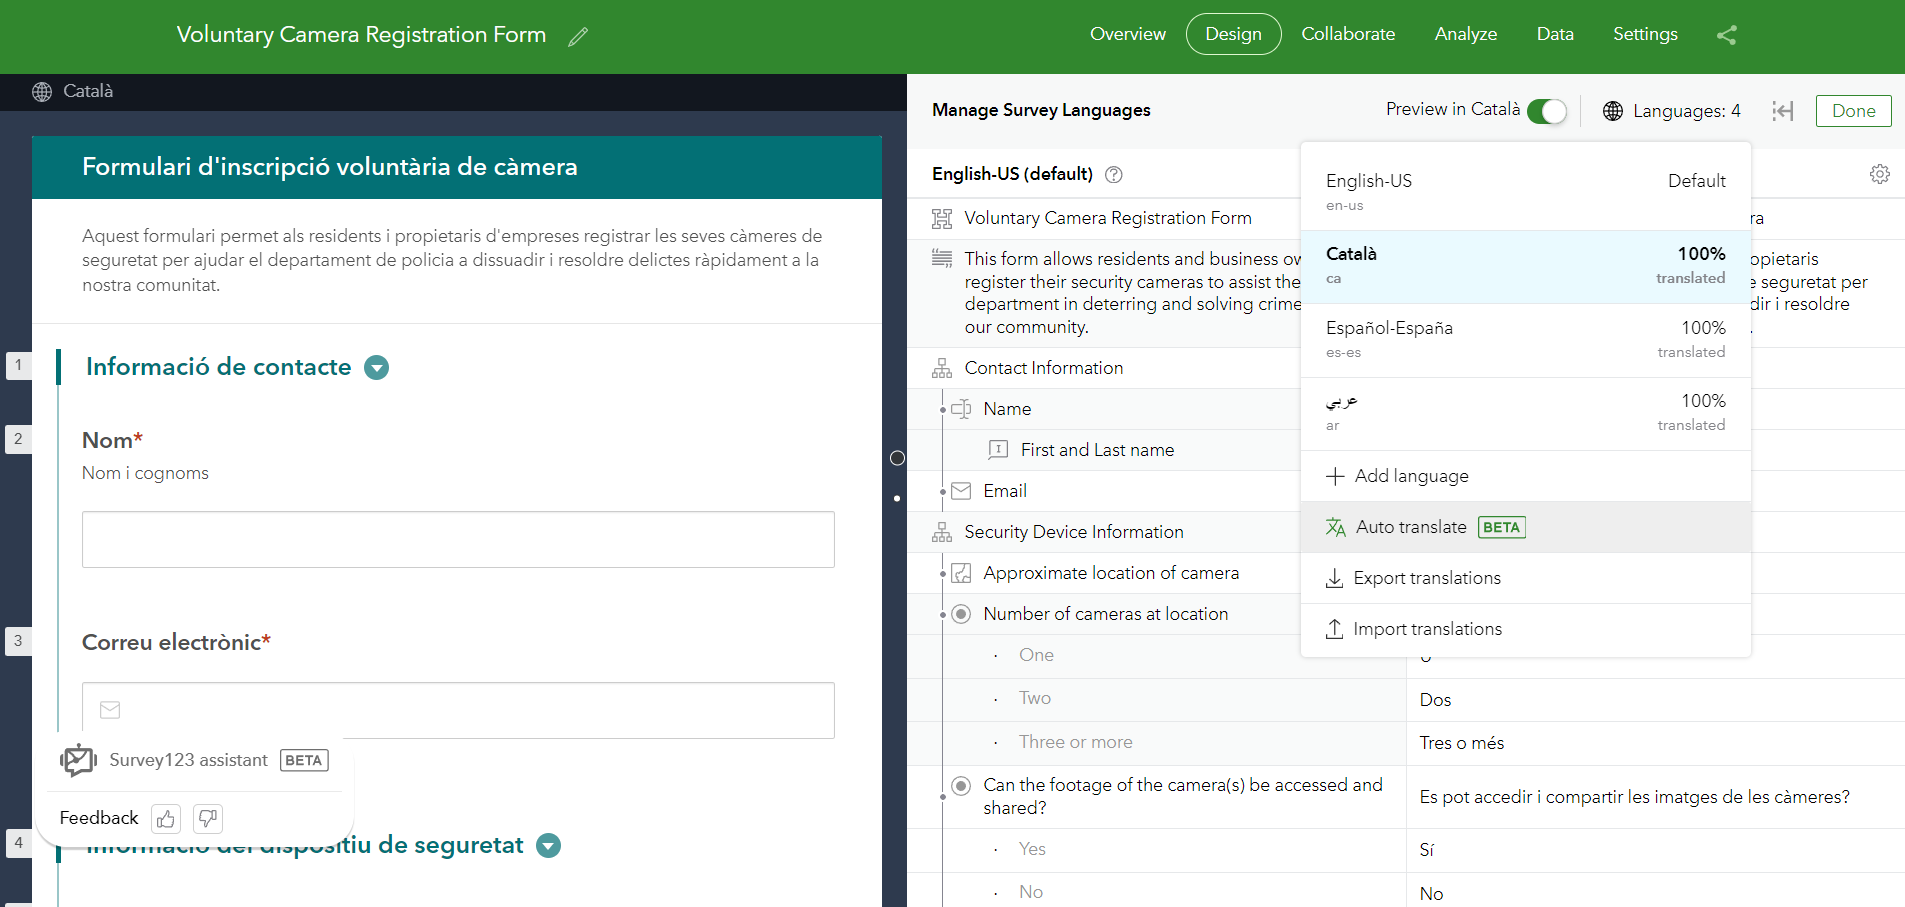This screenshot has width=1905, height=907.
Task: Click radio icon beside Can the footage question
Action: click(961, 786)
